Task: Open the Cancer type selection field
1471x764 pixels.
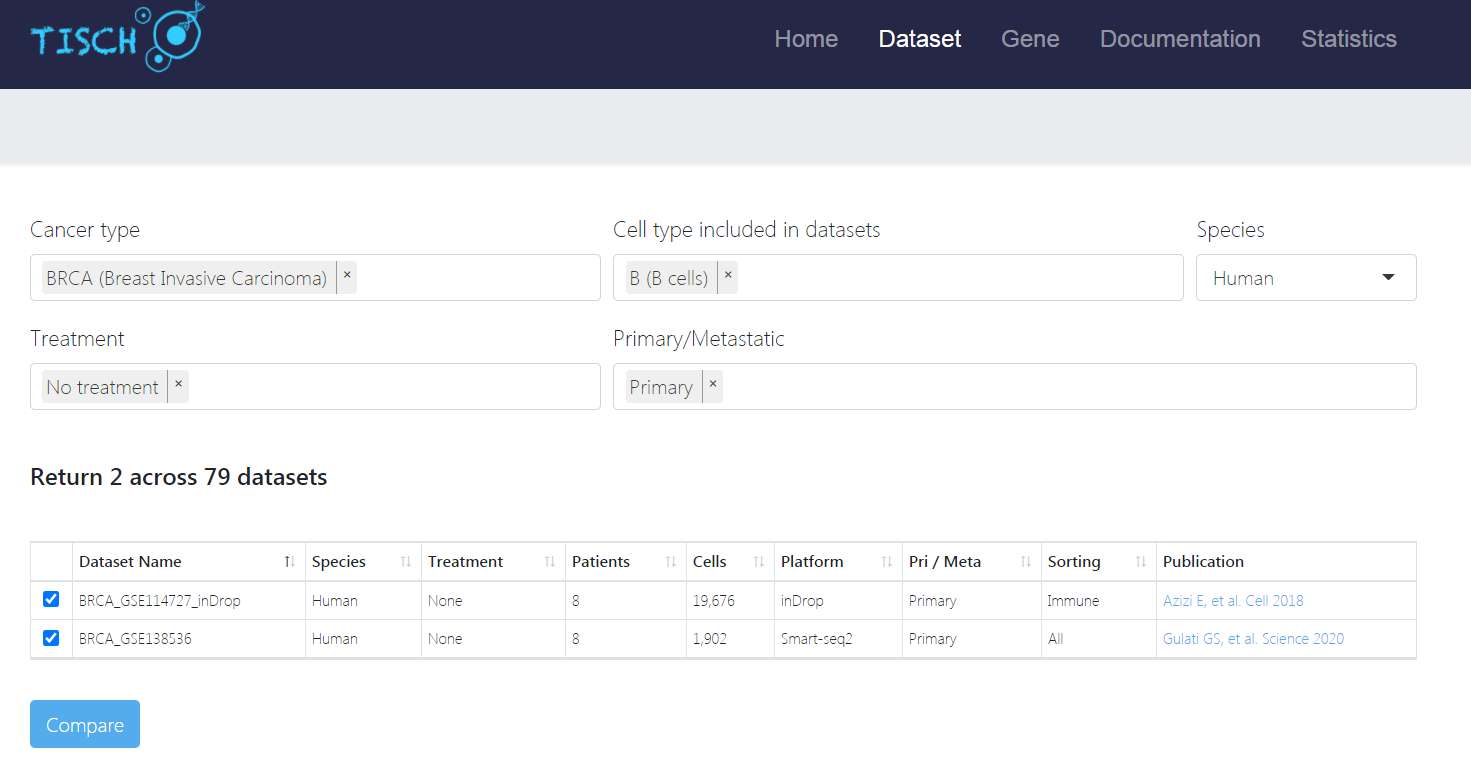Action: pyautogui.click(x=315, y=277)
